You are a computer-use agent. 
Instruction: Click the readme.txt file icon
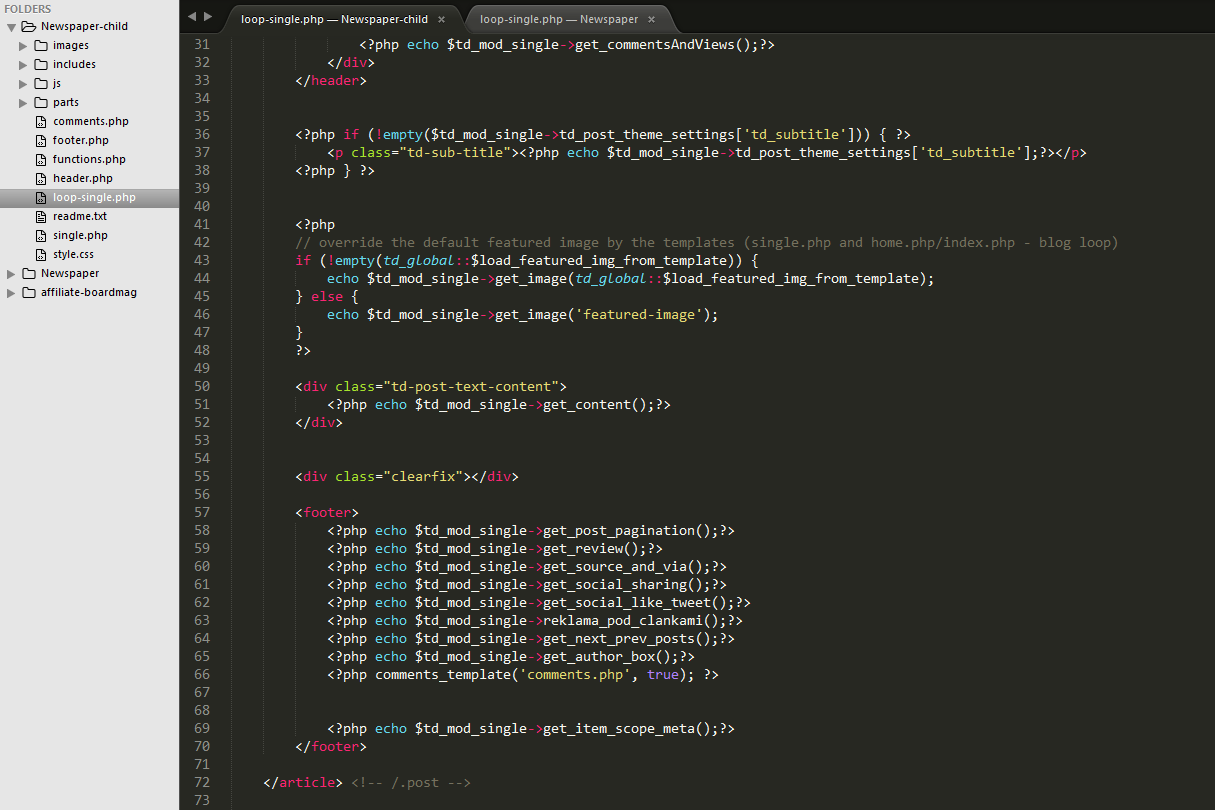coord(41,217)
